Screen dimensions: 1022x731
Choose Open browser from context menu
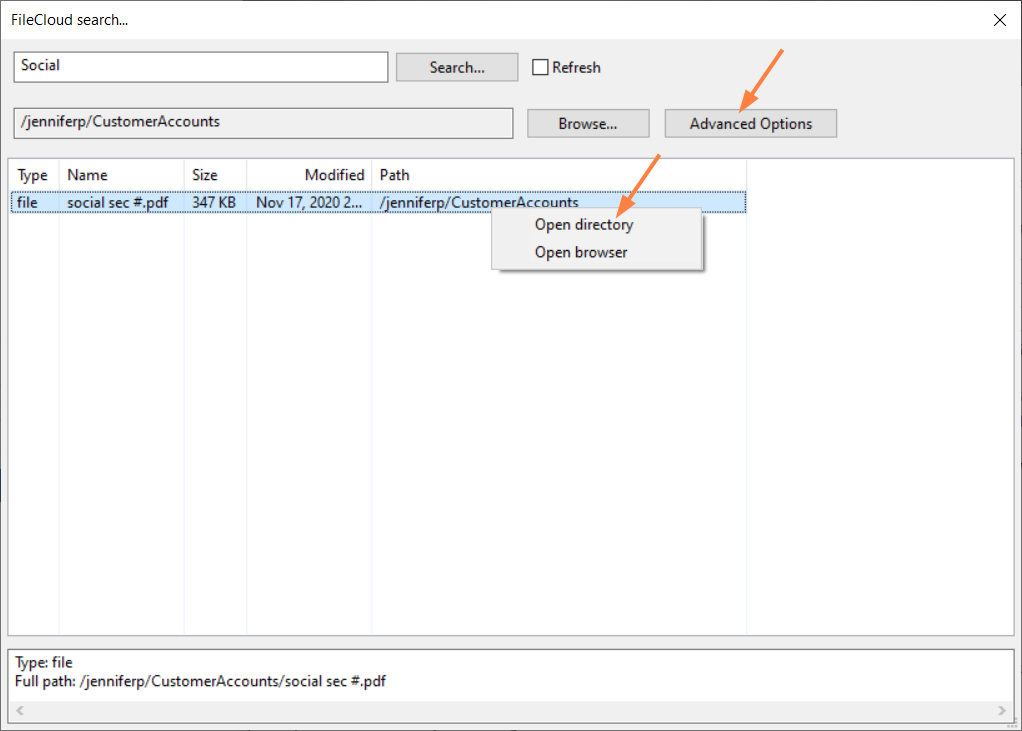(x=581, y=252)
